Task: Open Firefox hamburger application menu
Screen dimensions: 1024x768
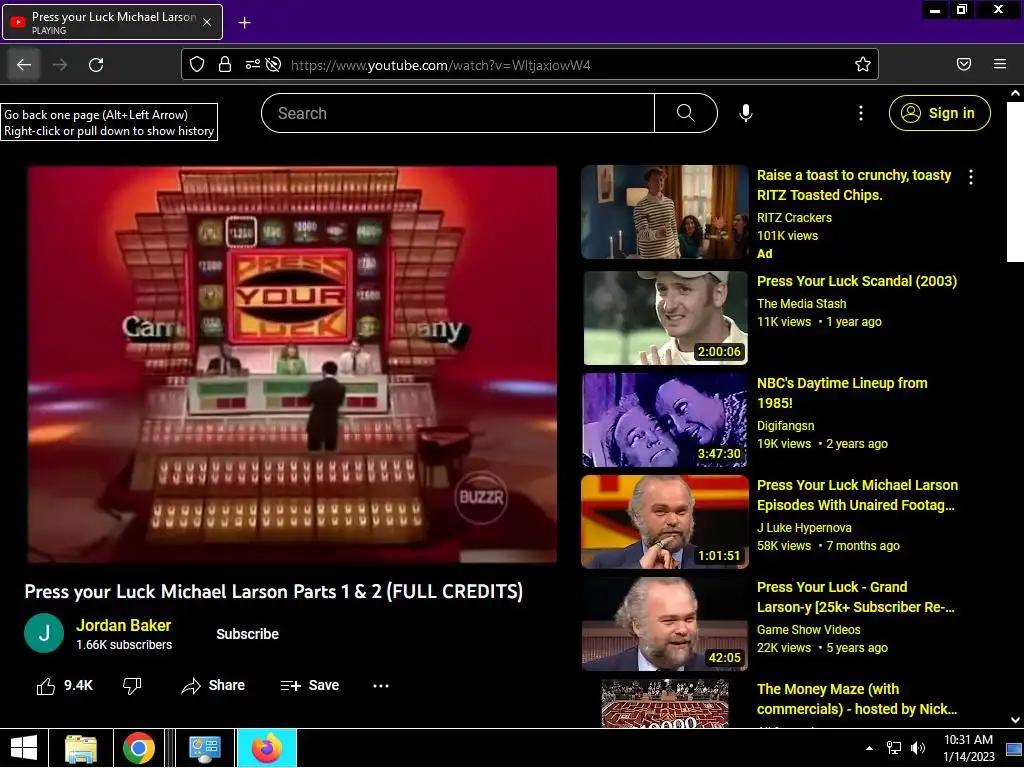Action: pos(1000,64)
